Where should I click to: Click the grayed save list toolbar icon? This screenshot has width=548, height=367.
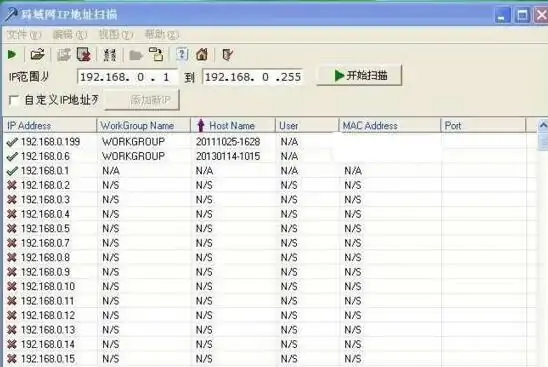pos(64,55)
